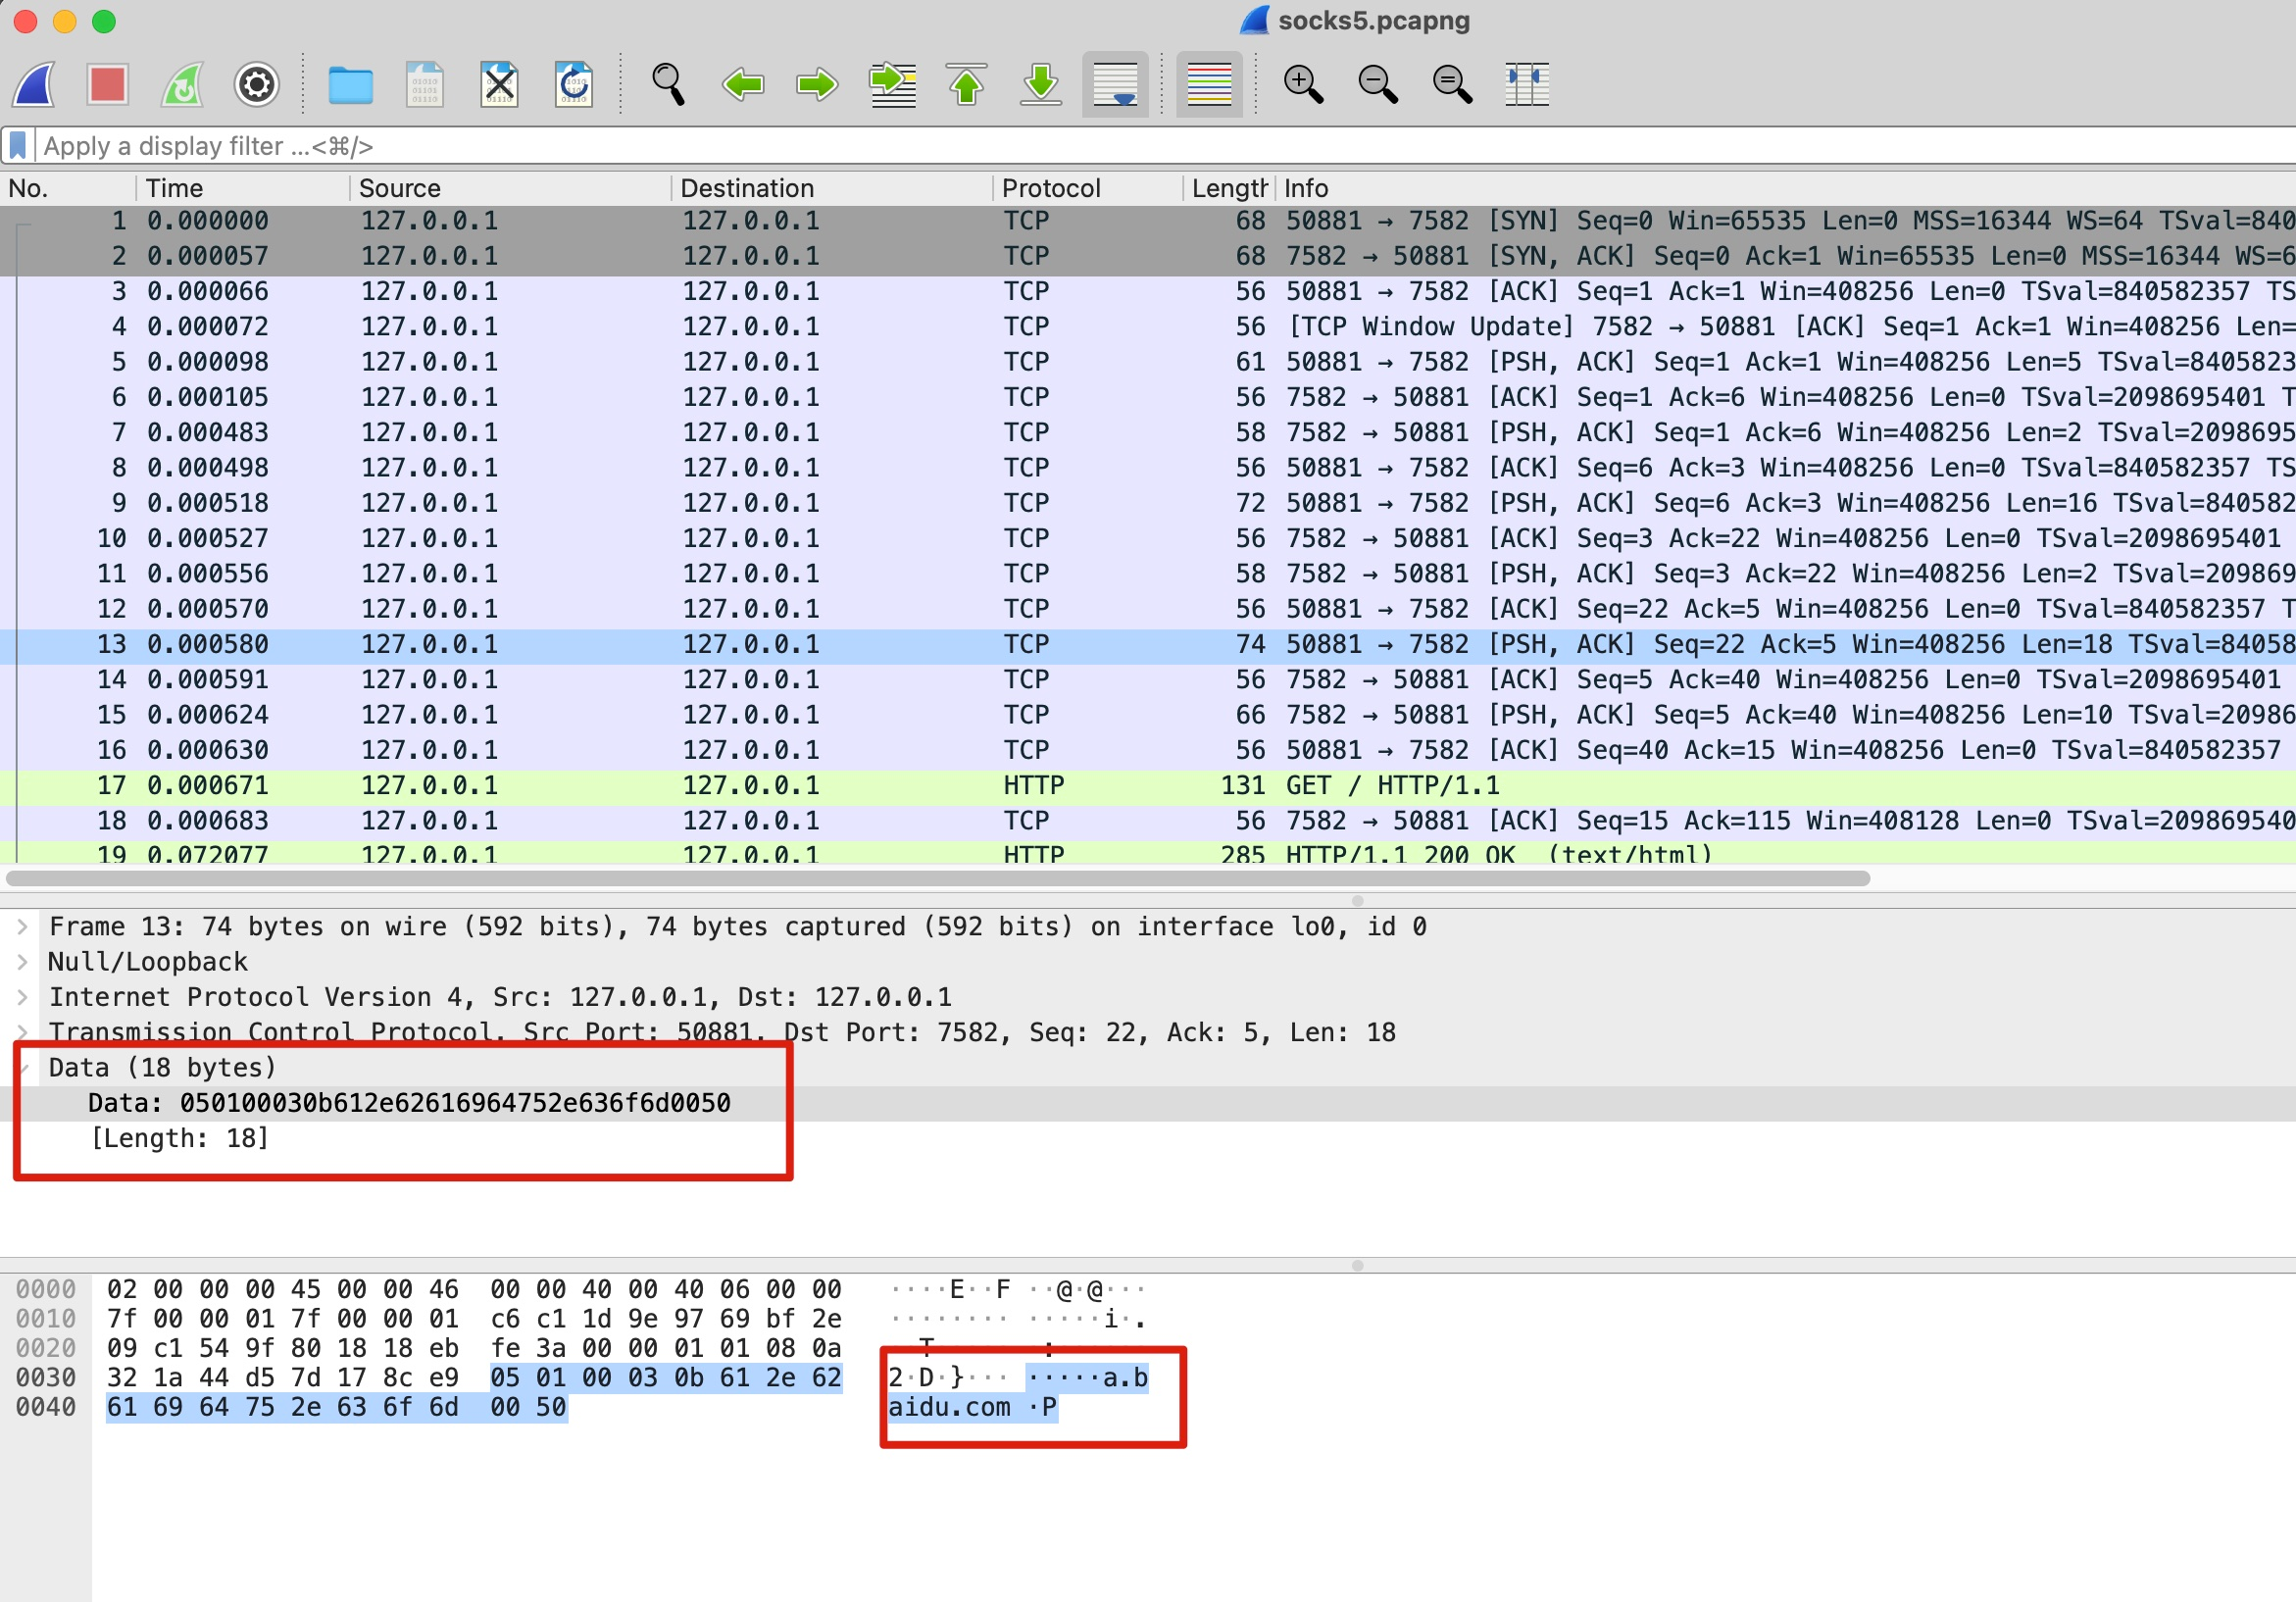The image size is (2296, 1602).
Task: Click the Source column header
Action: pyautogui.click(x=400, y=188)
